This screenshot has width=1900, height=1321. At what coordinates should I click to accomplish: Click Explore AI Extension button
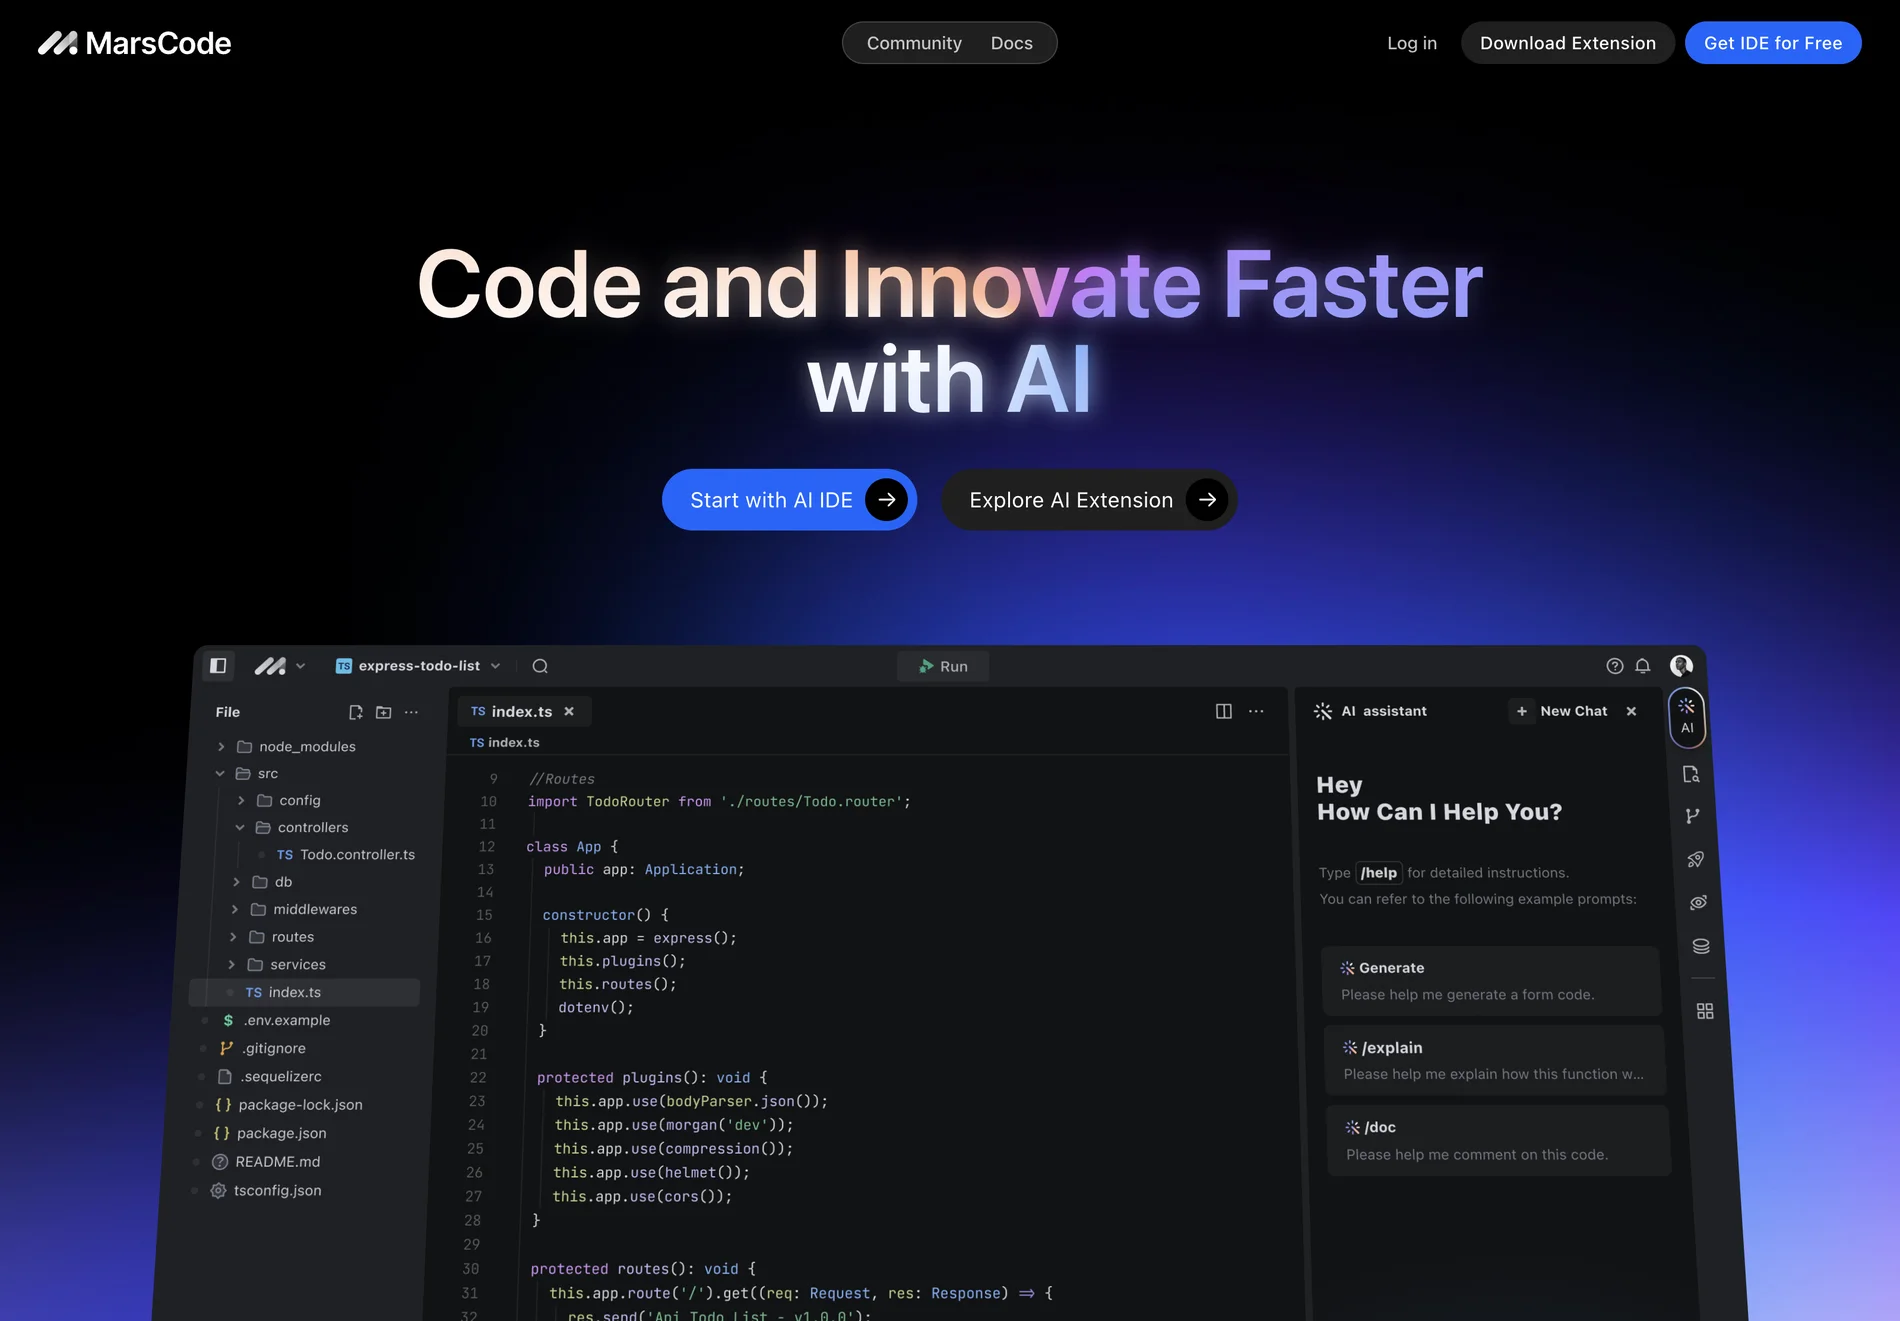pyautogui.click(x=1089, y=499)
